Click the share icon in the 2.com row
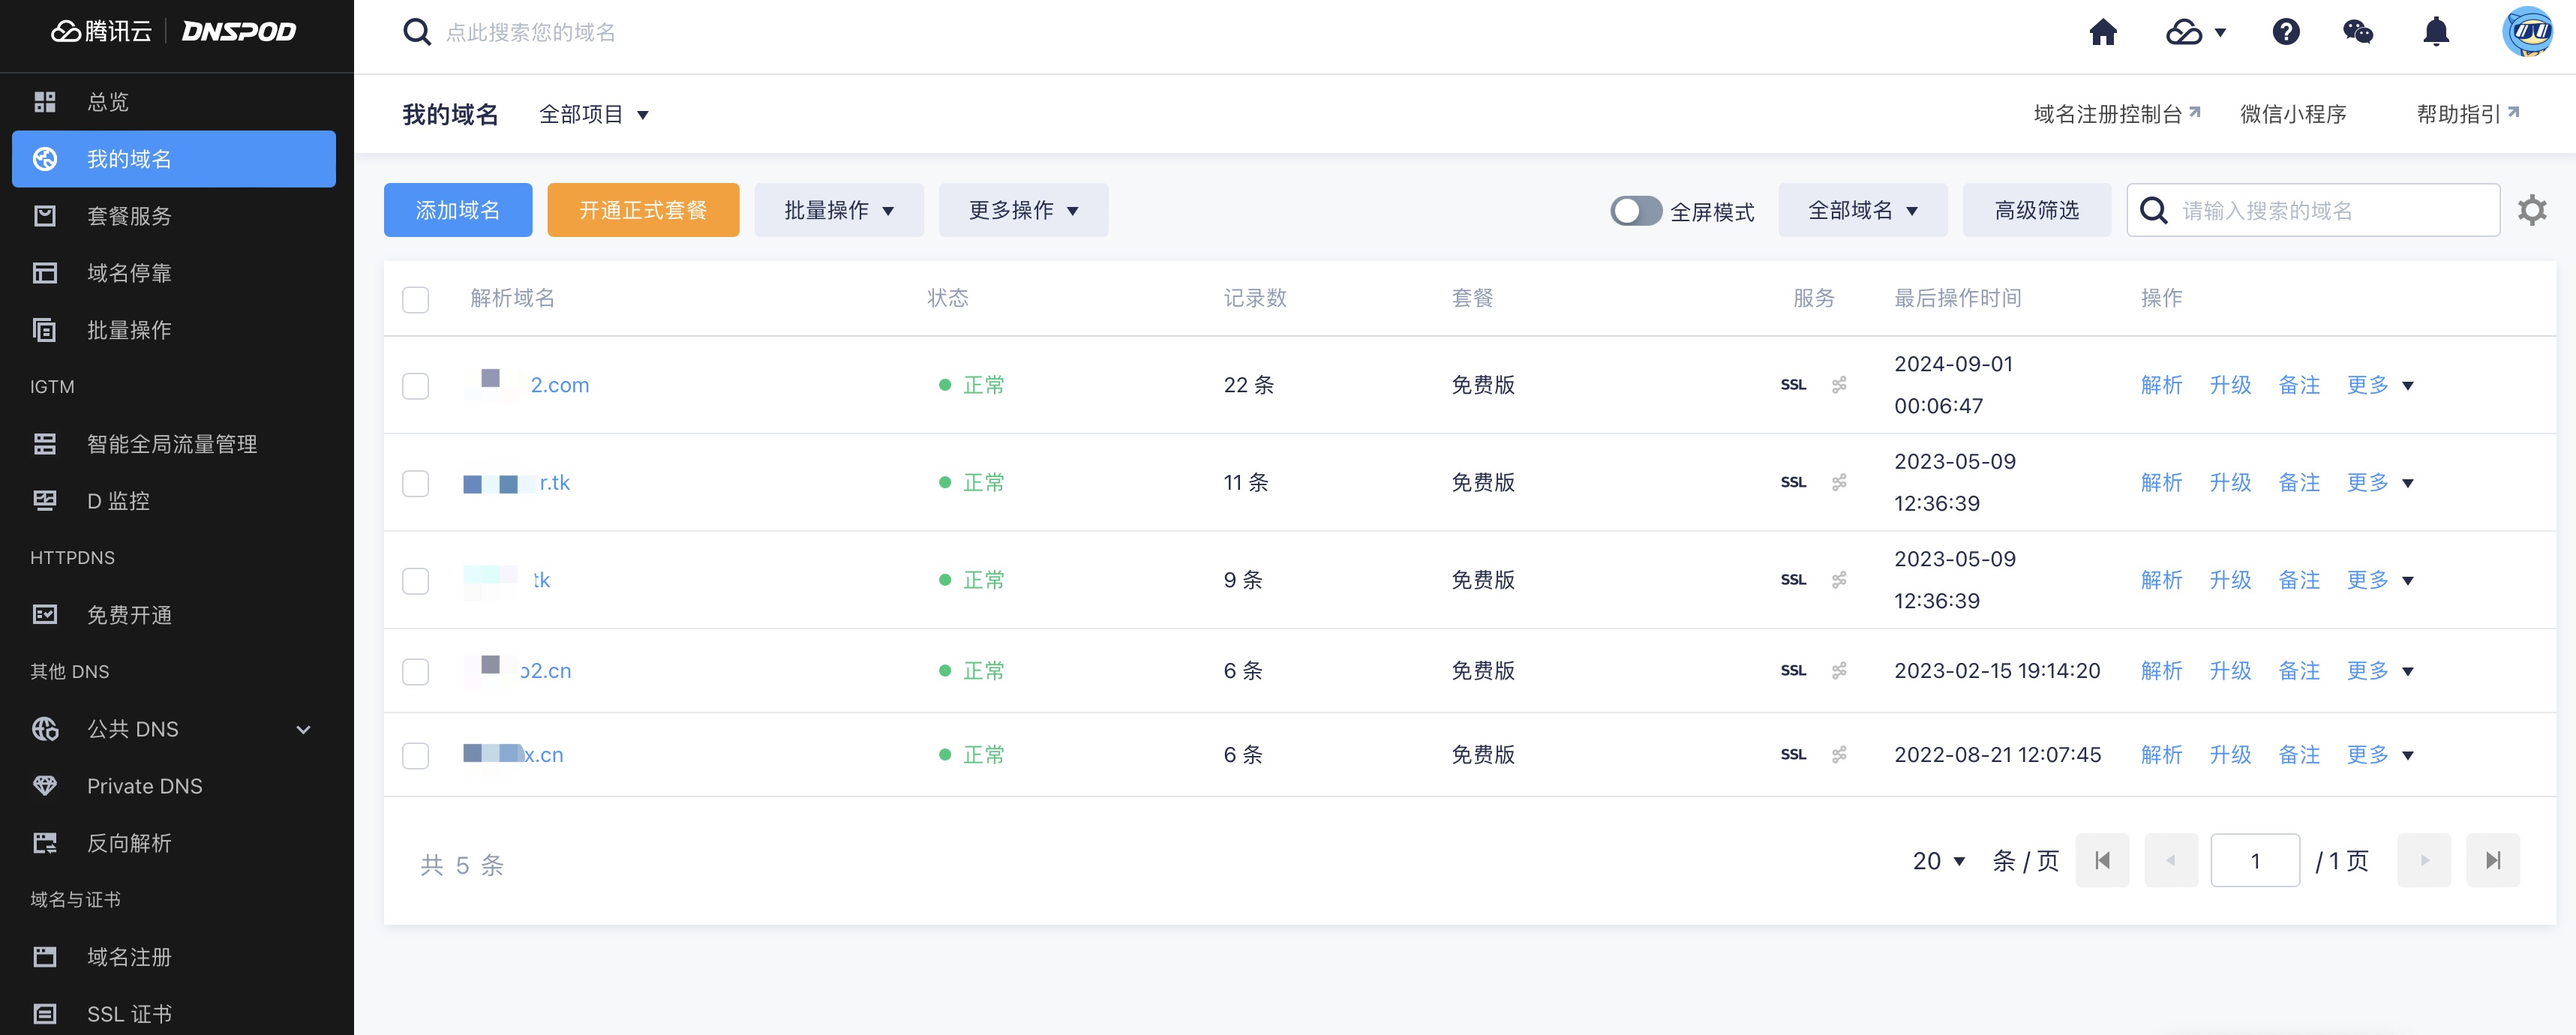 click(1839, 385)
